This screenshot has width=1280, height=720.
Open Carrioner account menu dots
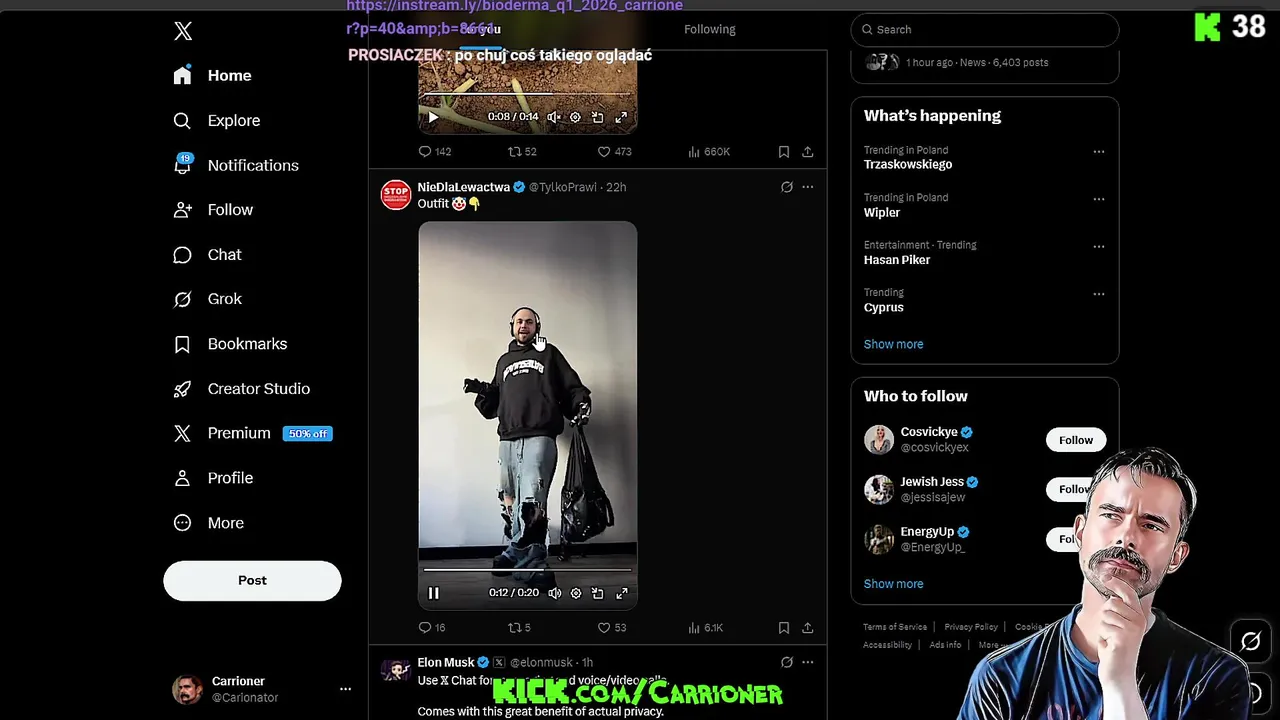tap(345, 689)
